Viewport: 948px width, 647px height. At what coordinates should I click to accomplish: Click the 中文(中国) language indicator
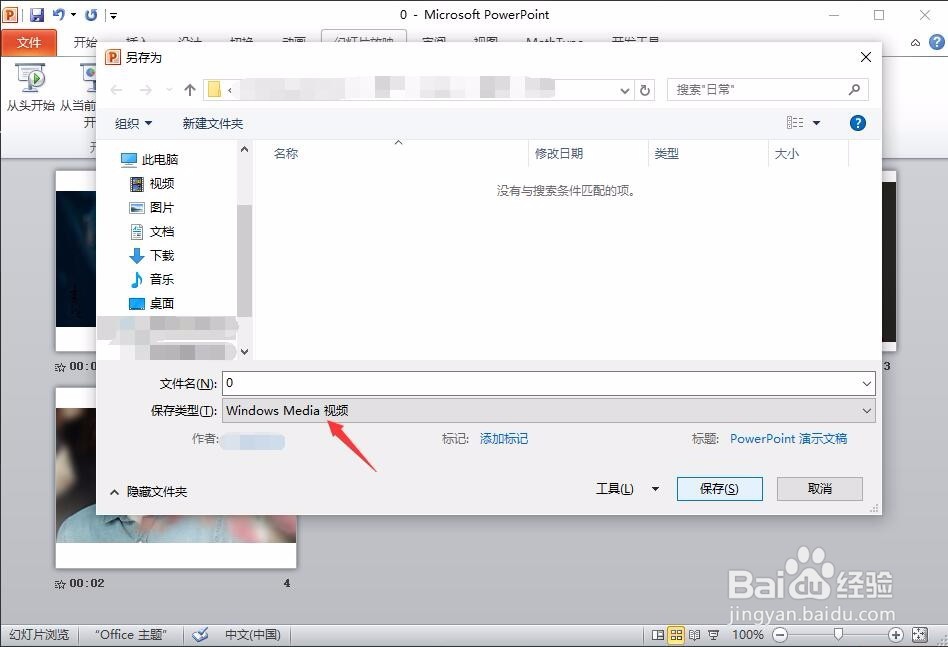click(x=253, y=634)
